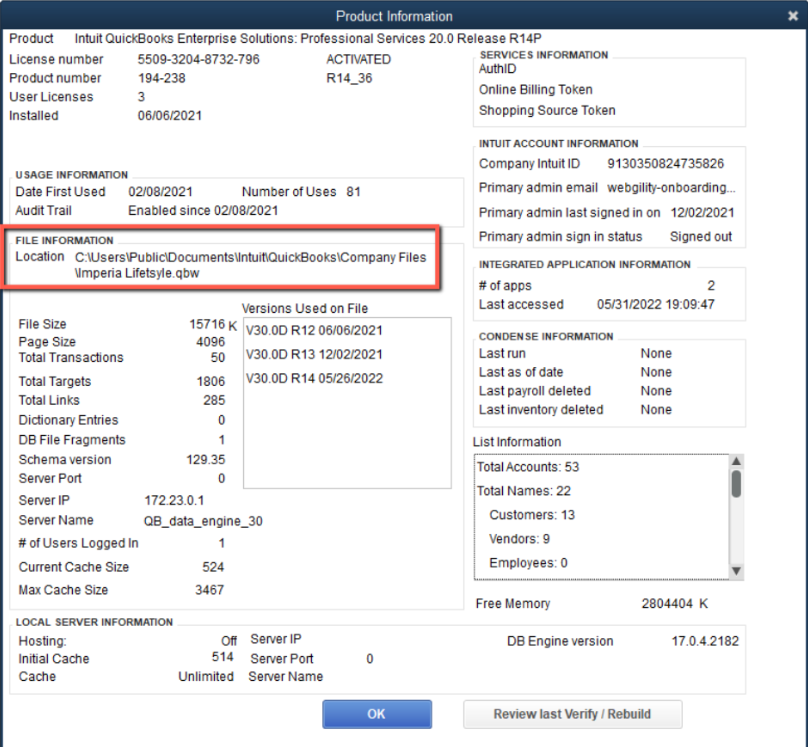Click the highlighted file Location path

(x=244, y=256)
